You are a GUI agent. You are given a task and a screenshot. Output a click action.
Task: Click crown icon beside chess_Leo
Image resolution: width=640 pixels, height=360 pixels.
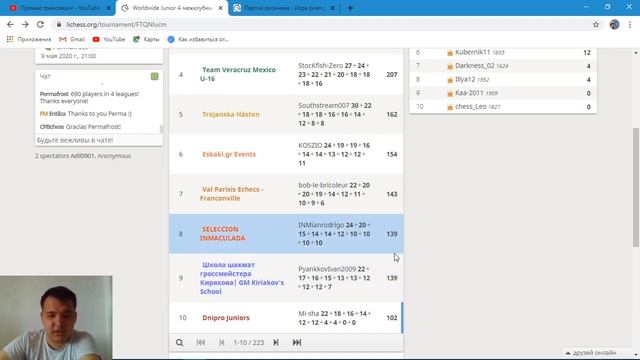450,107
